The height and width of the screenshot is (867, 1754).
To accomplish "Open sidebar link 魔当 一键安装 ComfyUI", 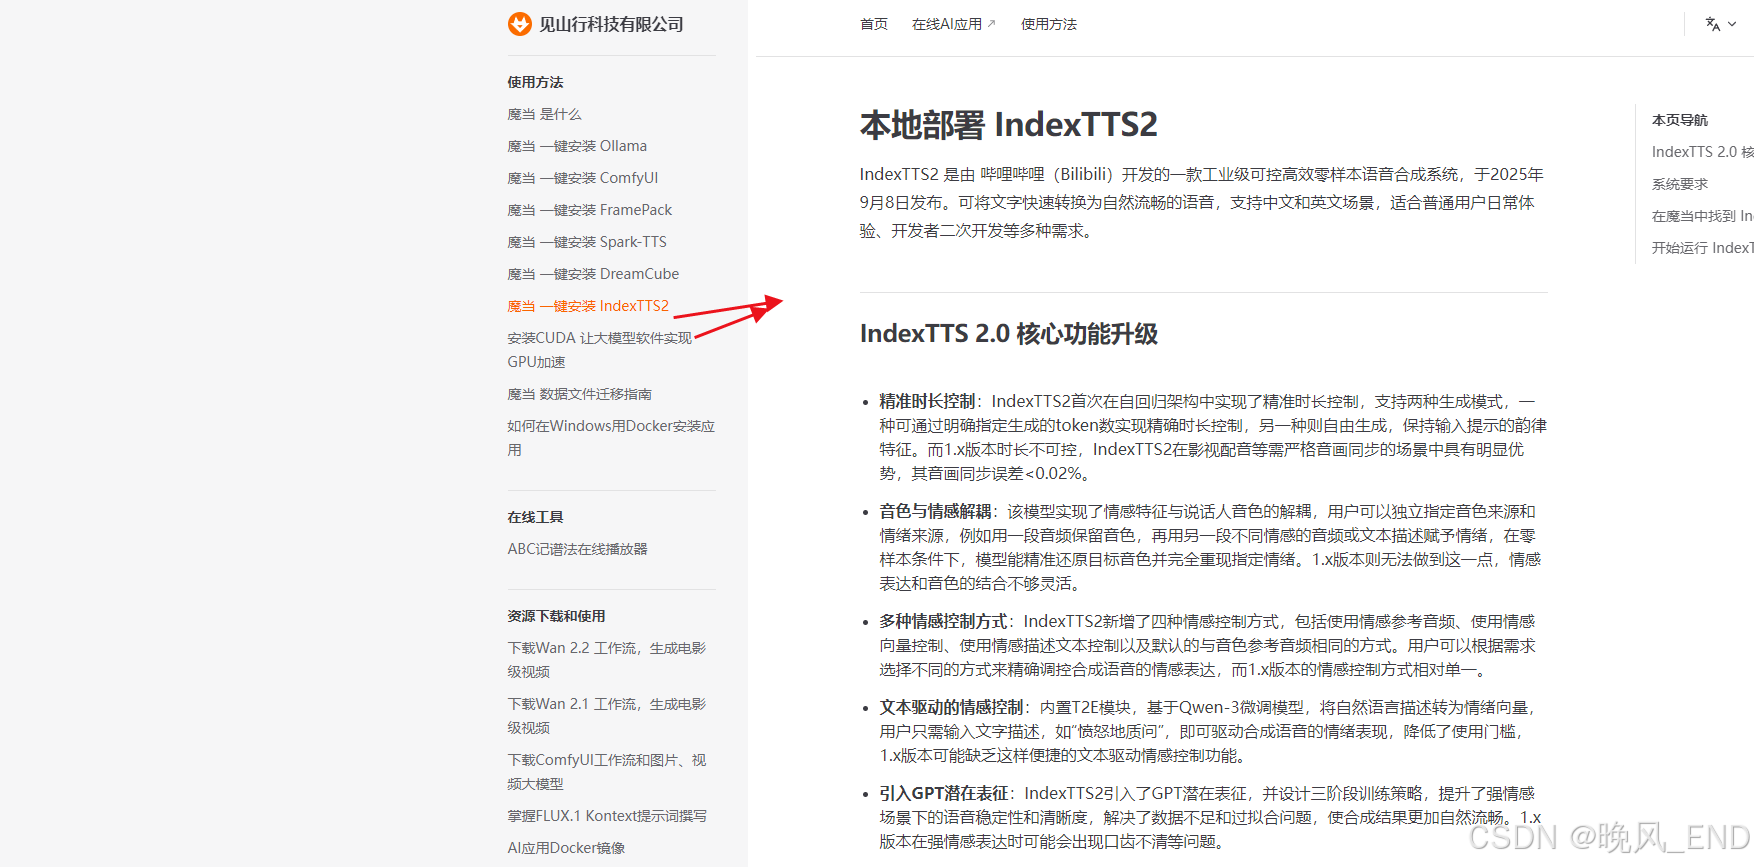I will pyautogui.click(x=583, y=178).
